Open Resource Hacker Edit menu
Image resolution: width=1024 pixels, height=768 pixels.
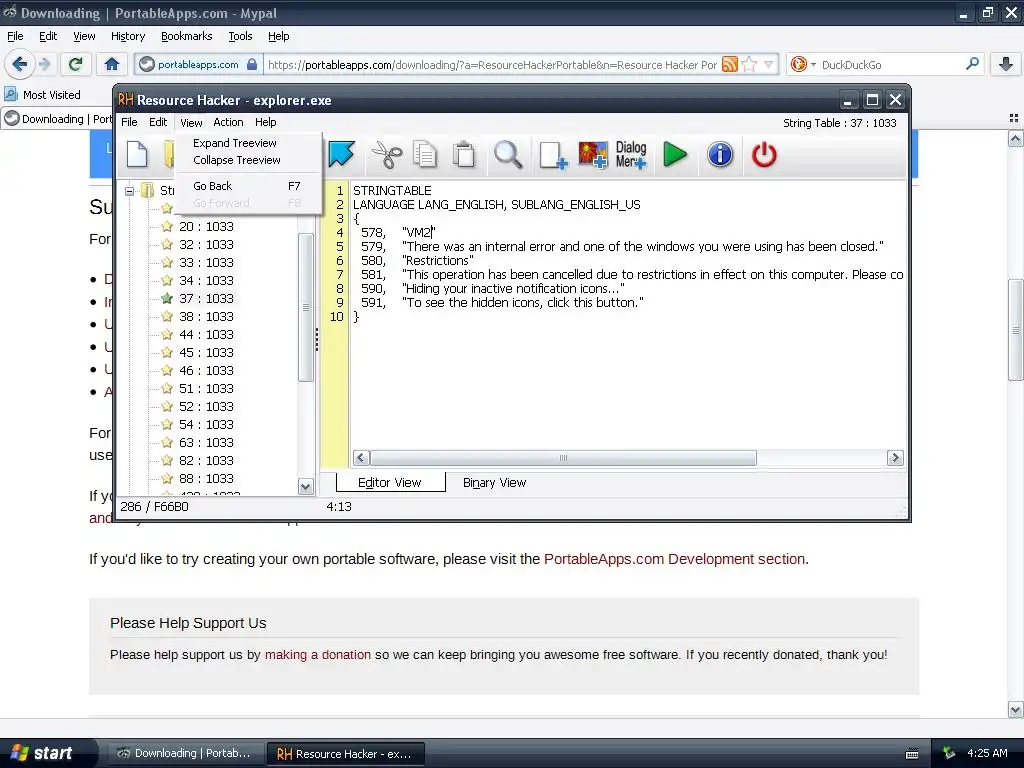(x=158, y=122)
